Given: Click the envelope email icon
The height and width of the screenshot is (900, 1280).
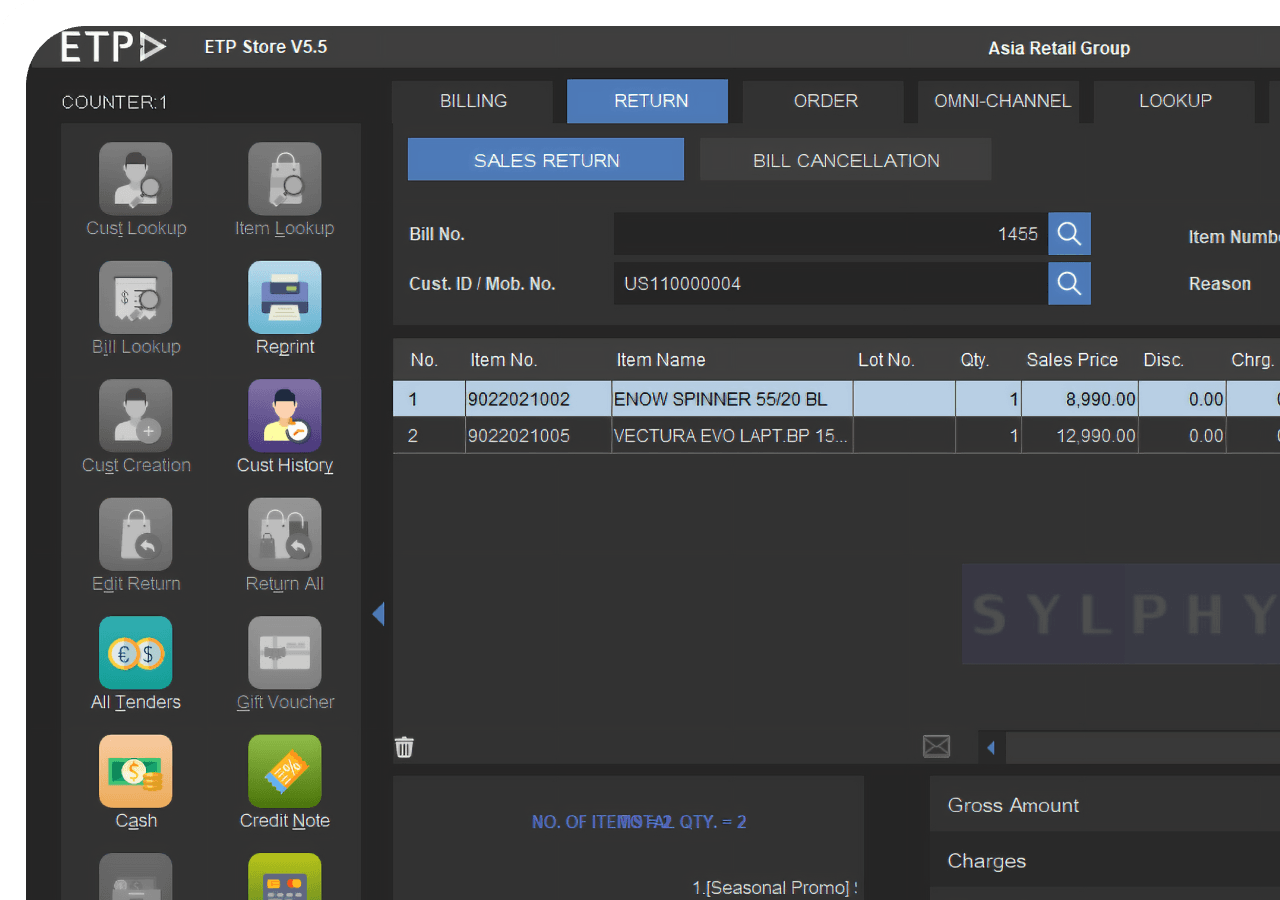Looking at the screenshot, I should pyautogui.click(x=936, y=747).
